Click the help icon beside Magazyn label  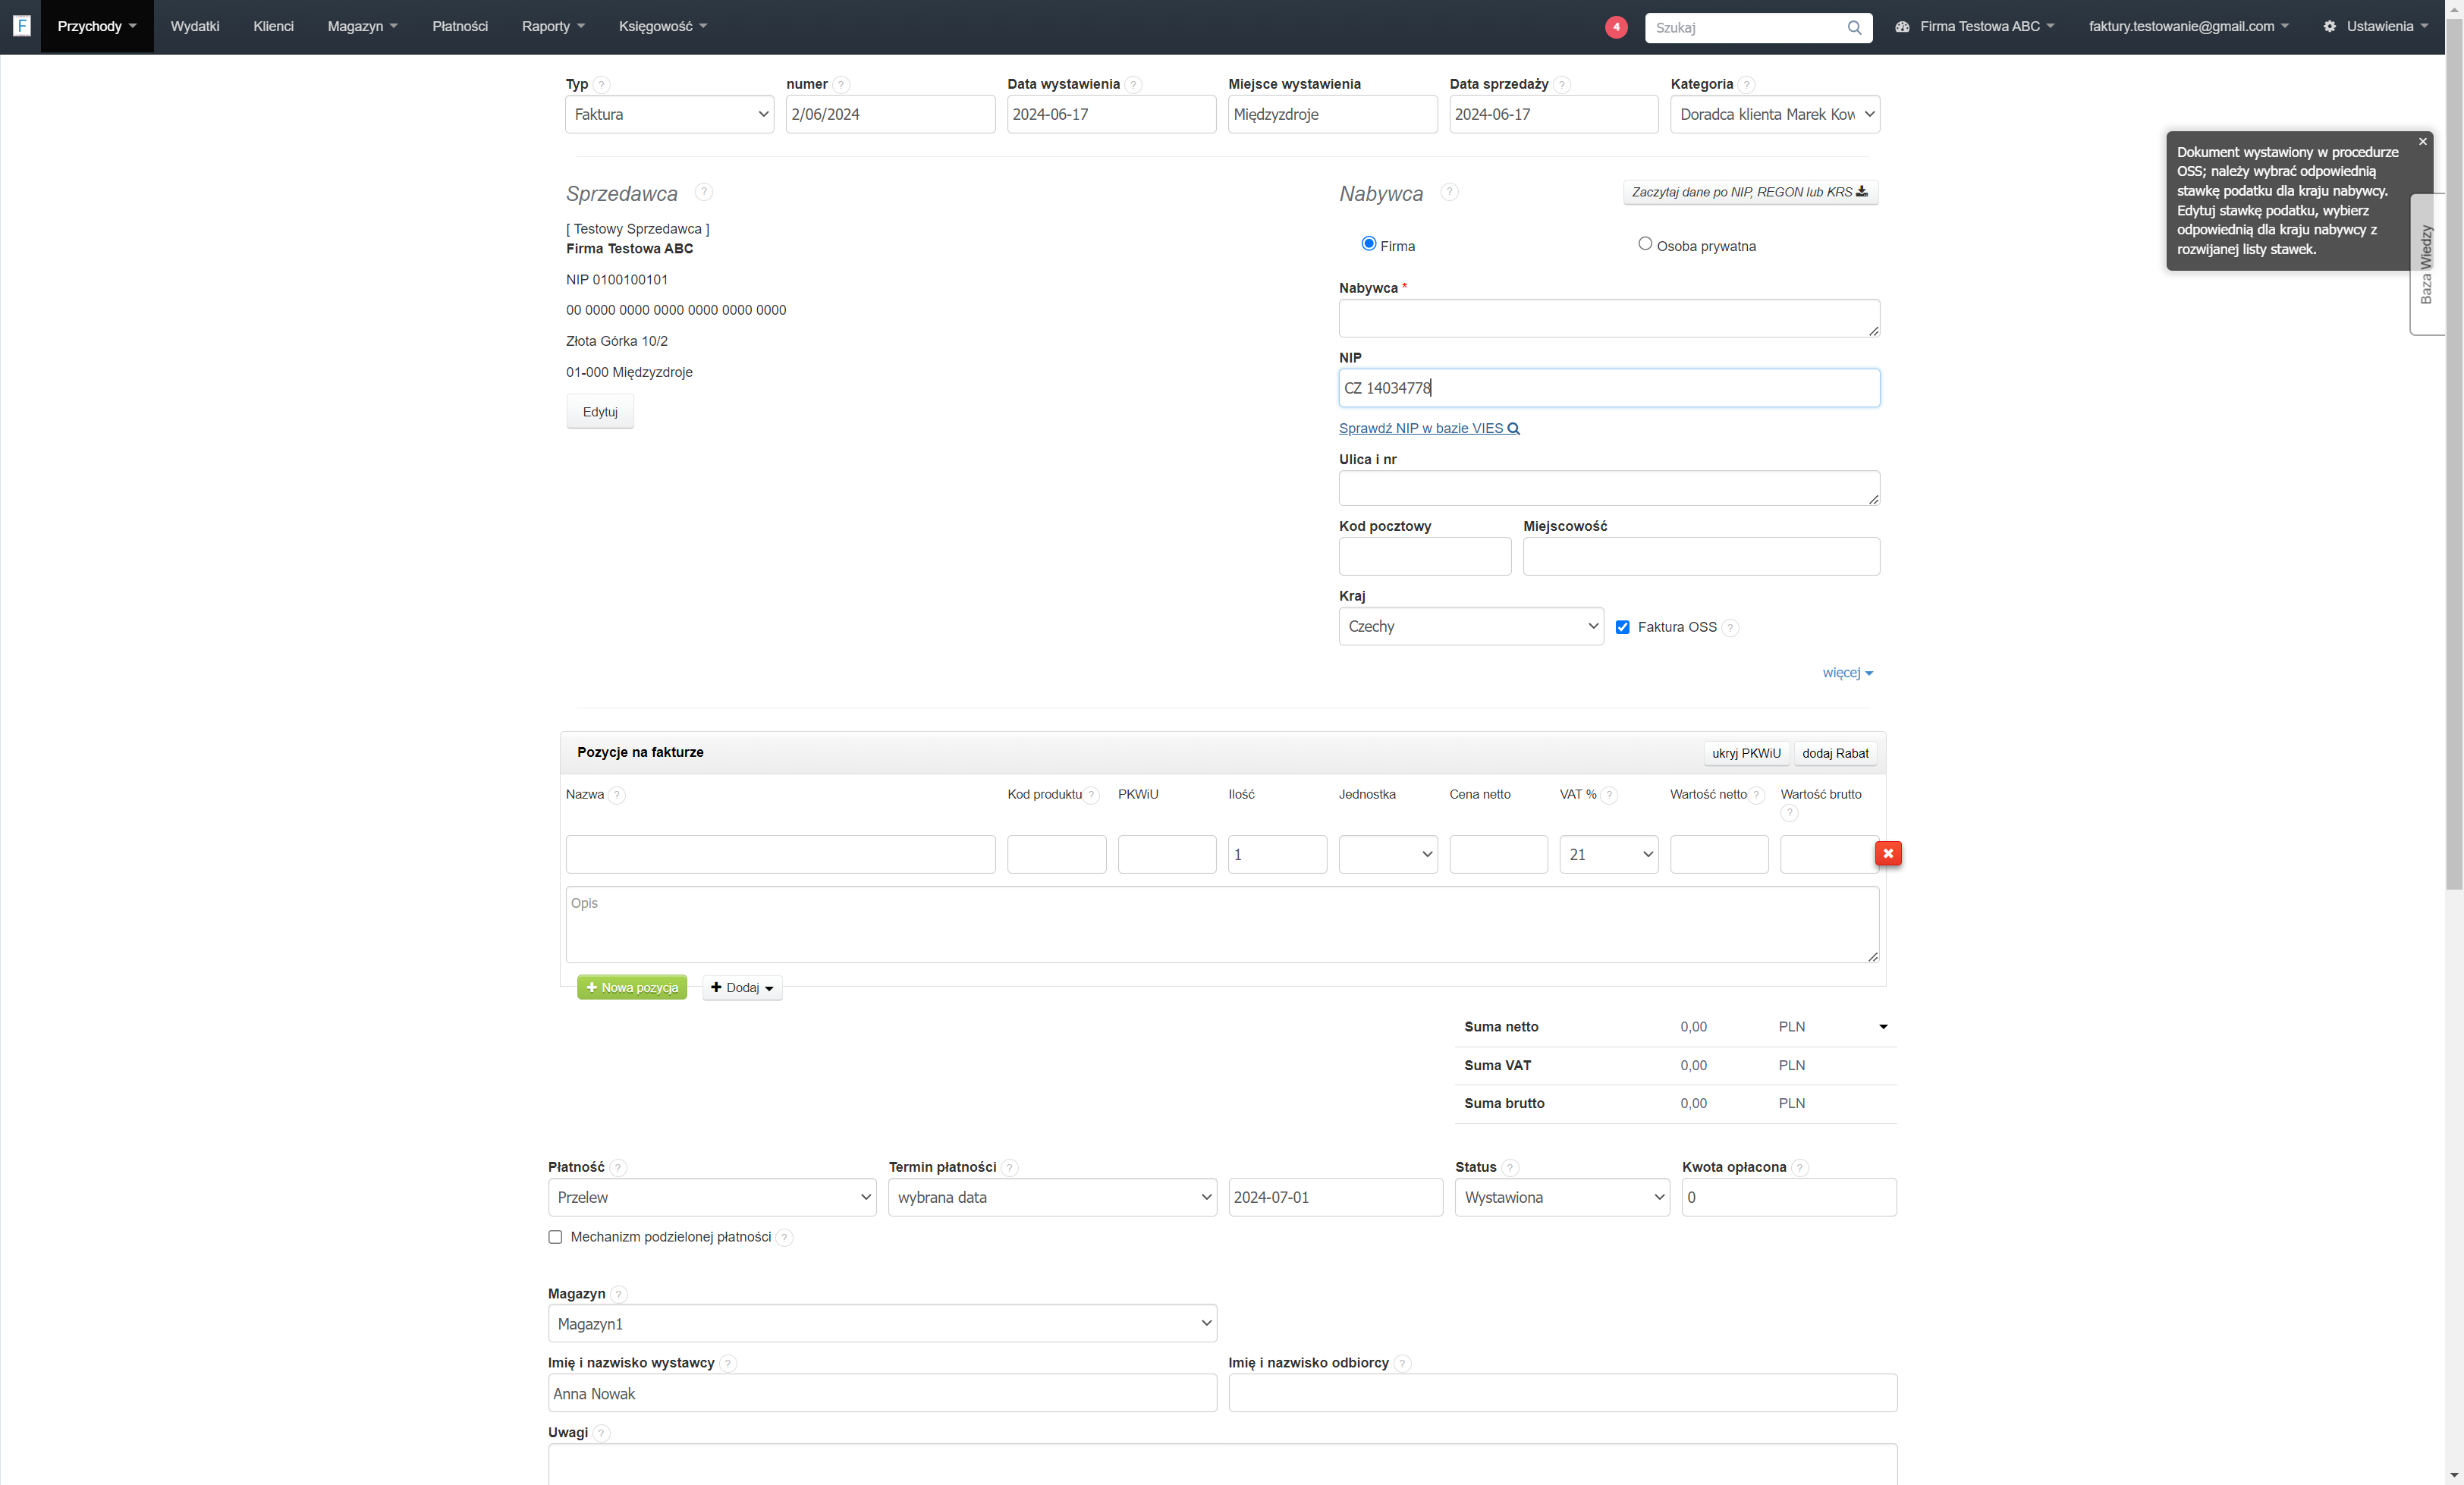click(619, 1294)
